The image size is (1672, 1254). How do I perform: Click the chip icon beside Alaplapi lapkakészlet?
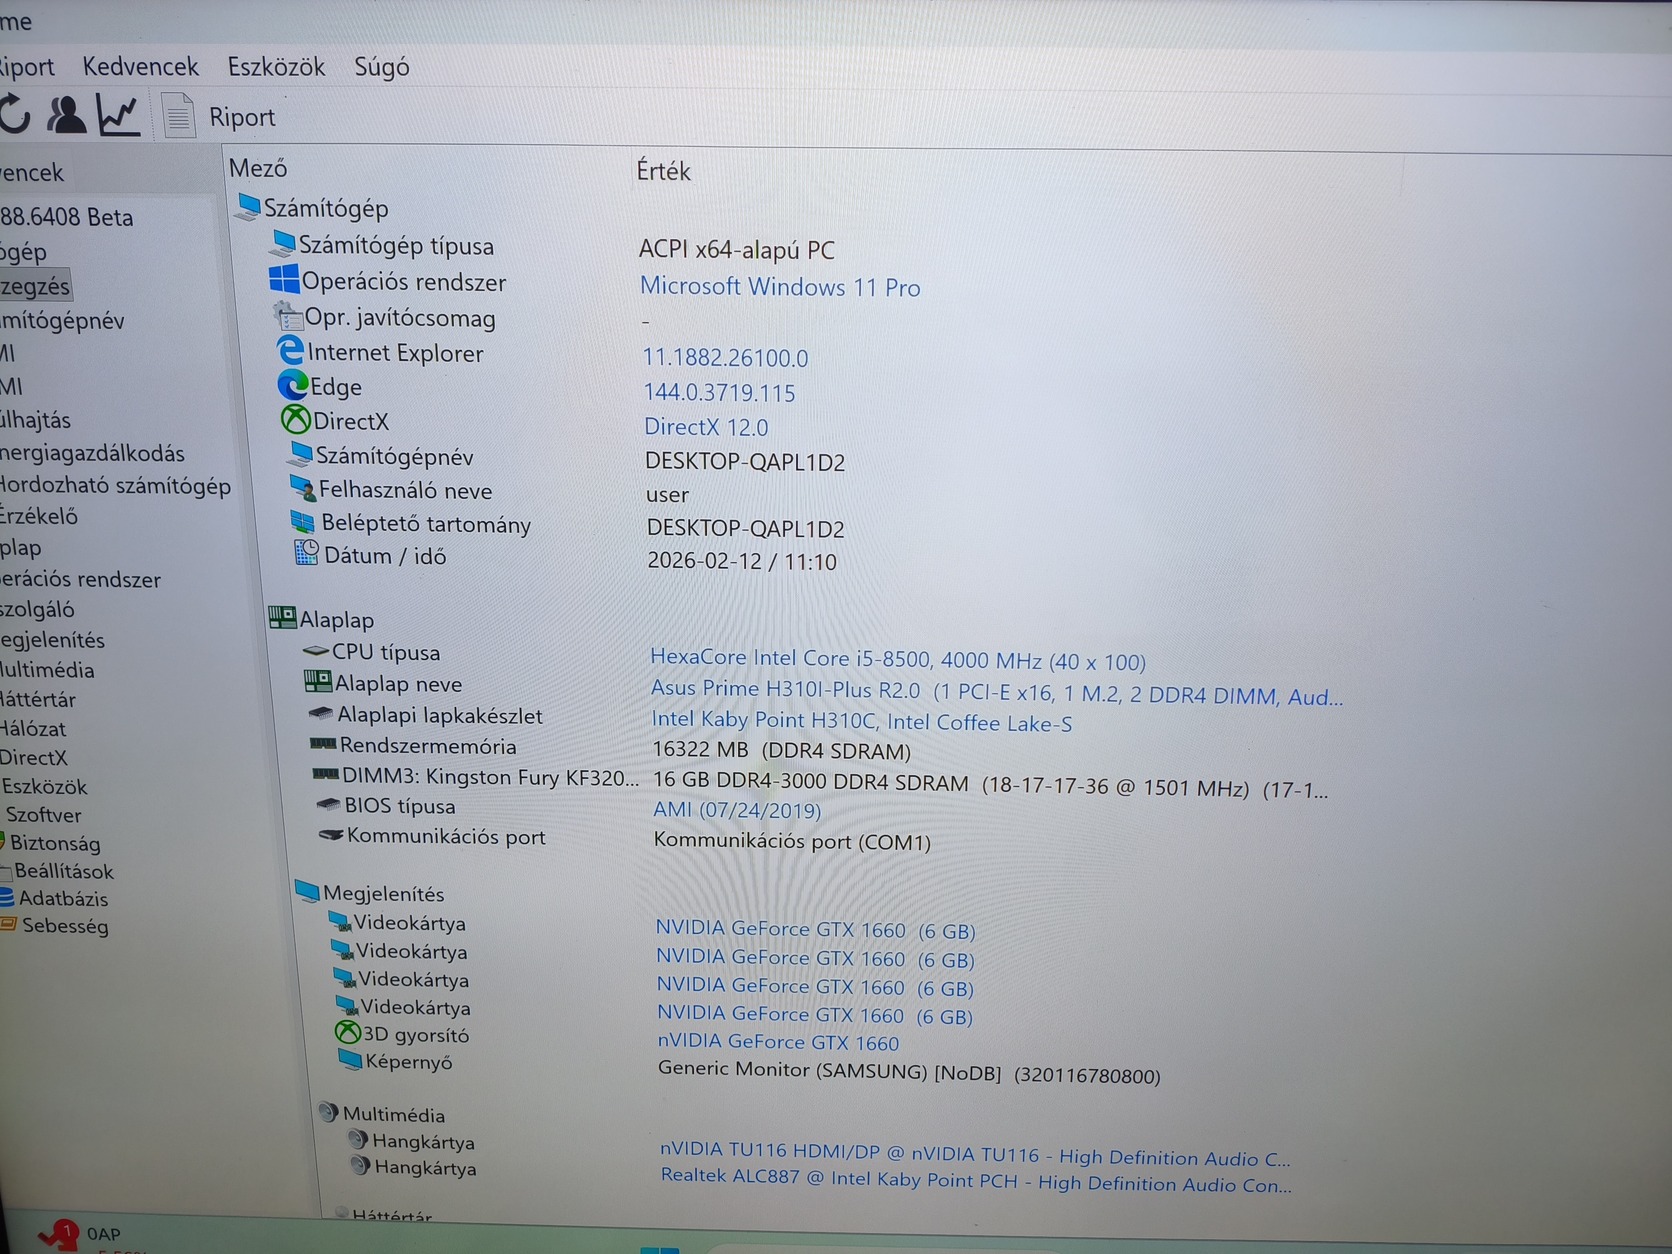tap(321, 714)
